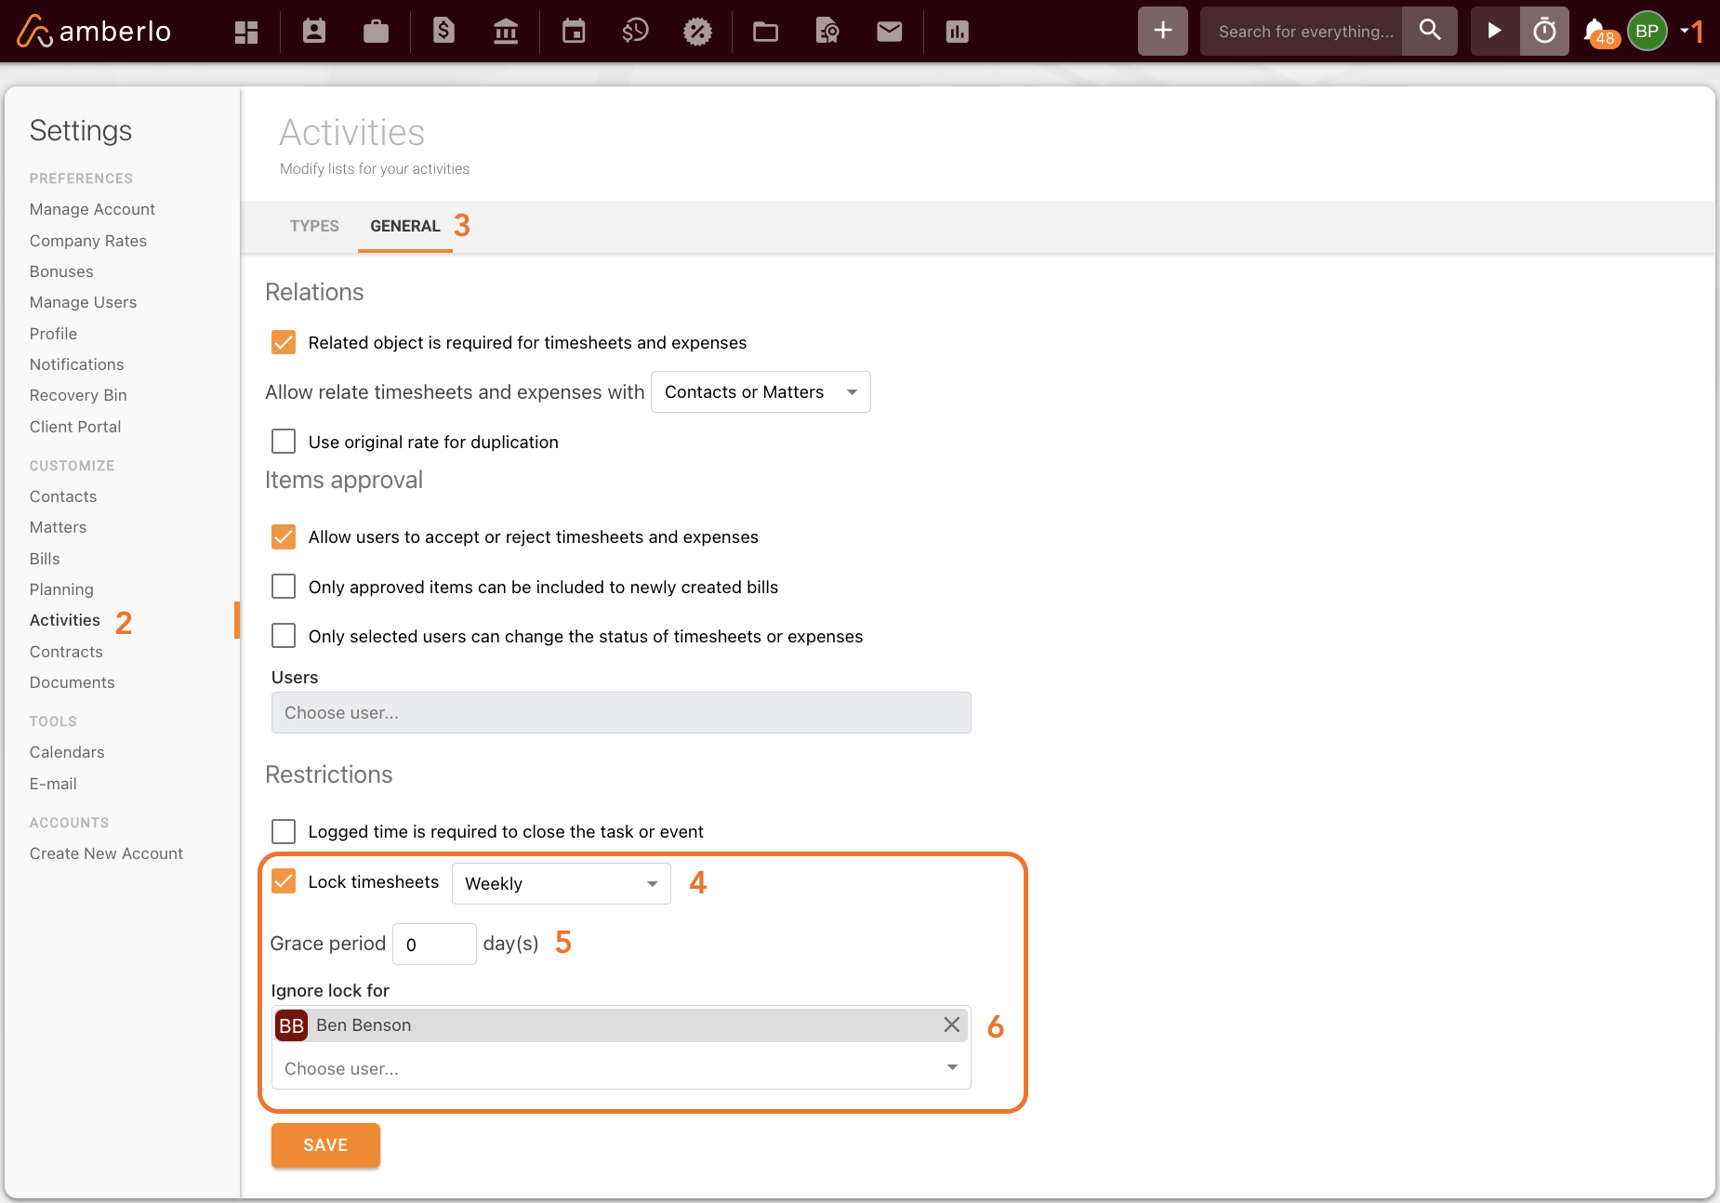Click the SAVE button
1720x1203 pixels.
pyautogui.click(x=325, y=1145)
